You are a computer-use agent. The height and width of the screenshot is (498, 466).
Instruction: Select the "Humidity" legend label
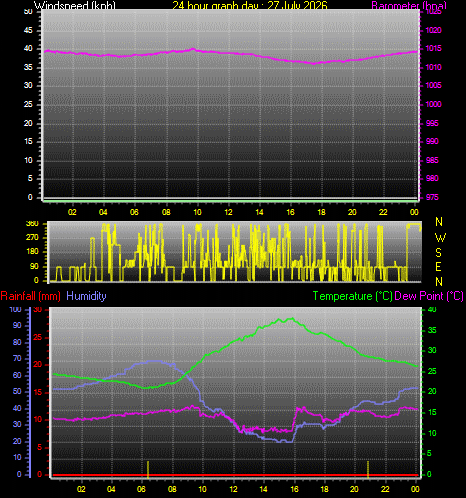pos(86,296)
